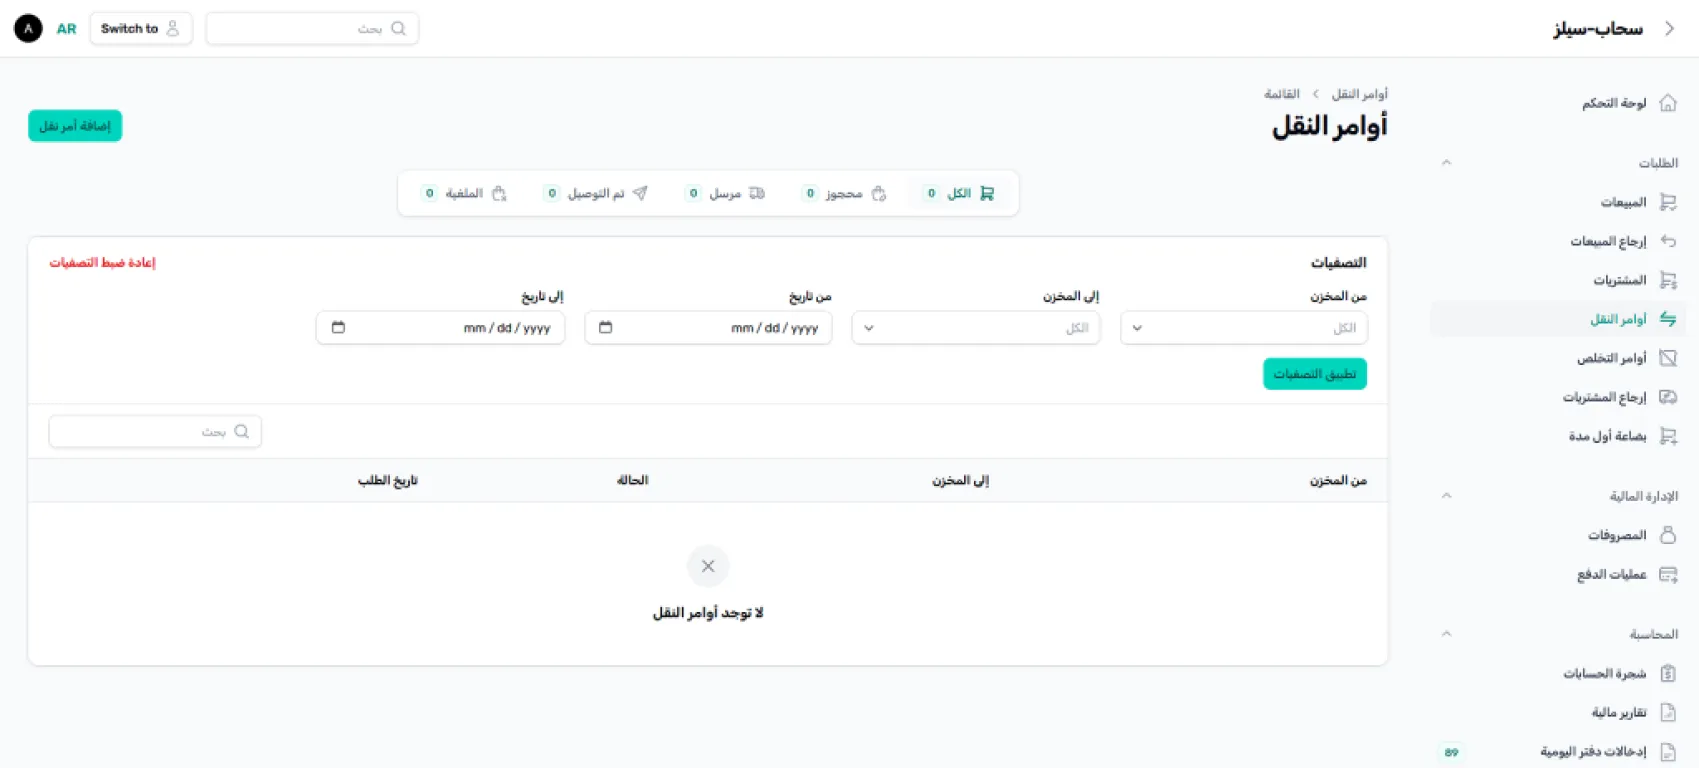Click the إضافة أمر نقل button
1699x768 pixels.
[75, 126]
